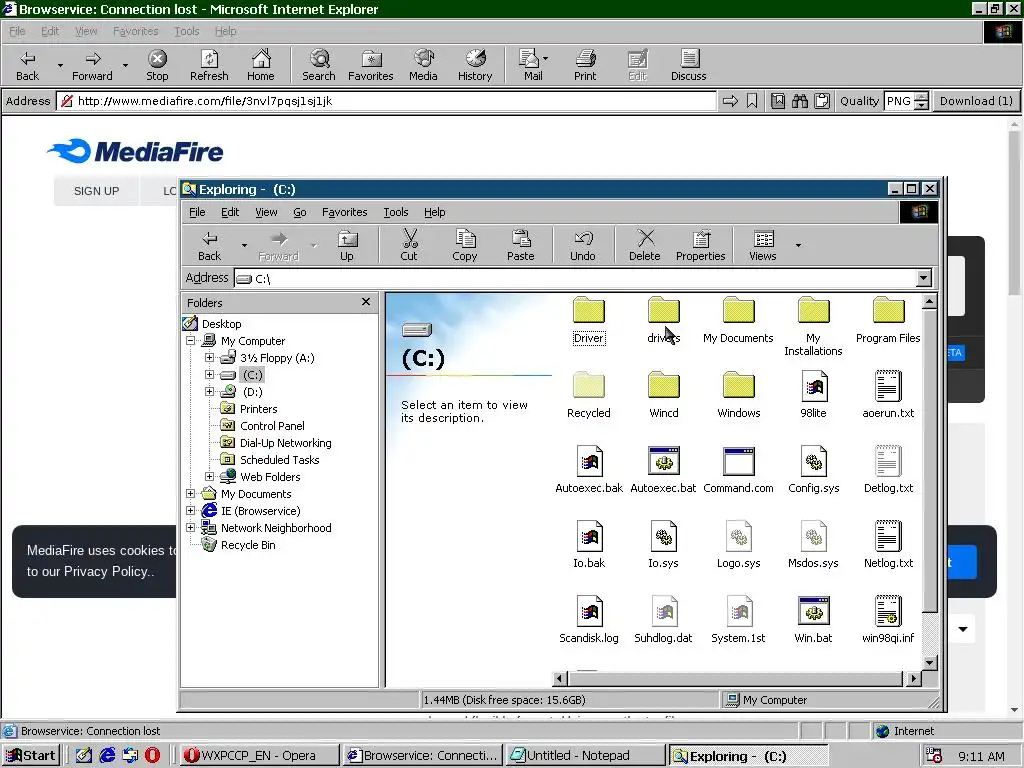Image resolution: width=1024 pixels, height=768 pixels.
Task: Open Favorites from Internet Explorer toolbar
Action: [x=371, y=65]
